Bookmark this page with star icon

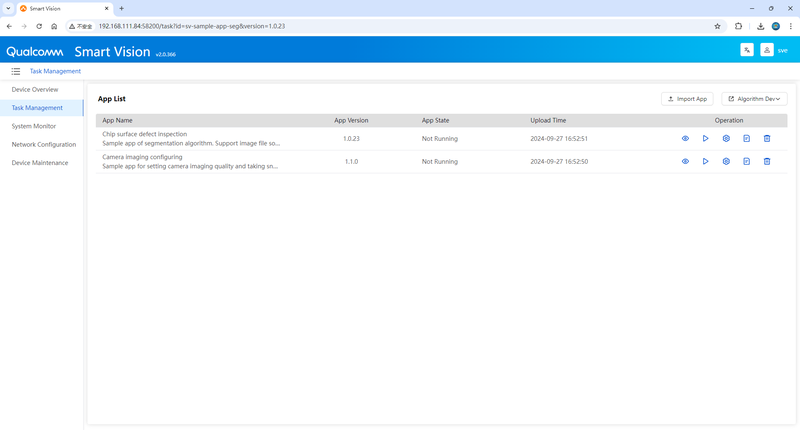(717, 26)
